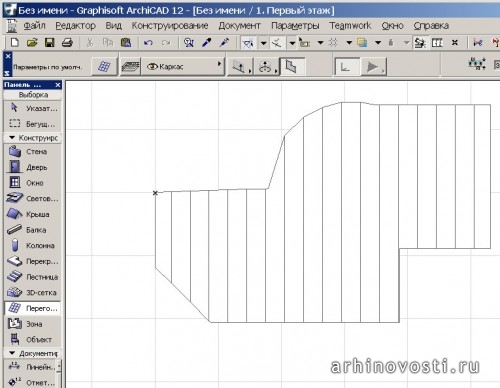
Task: Open the guide lines options arrow
Action: [263, 43]
